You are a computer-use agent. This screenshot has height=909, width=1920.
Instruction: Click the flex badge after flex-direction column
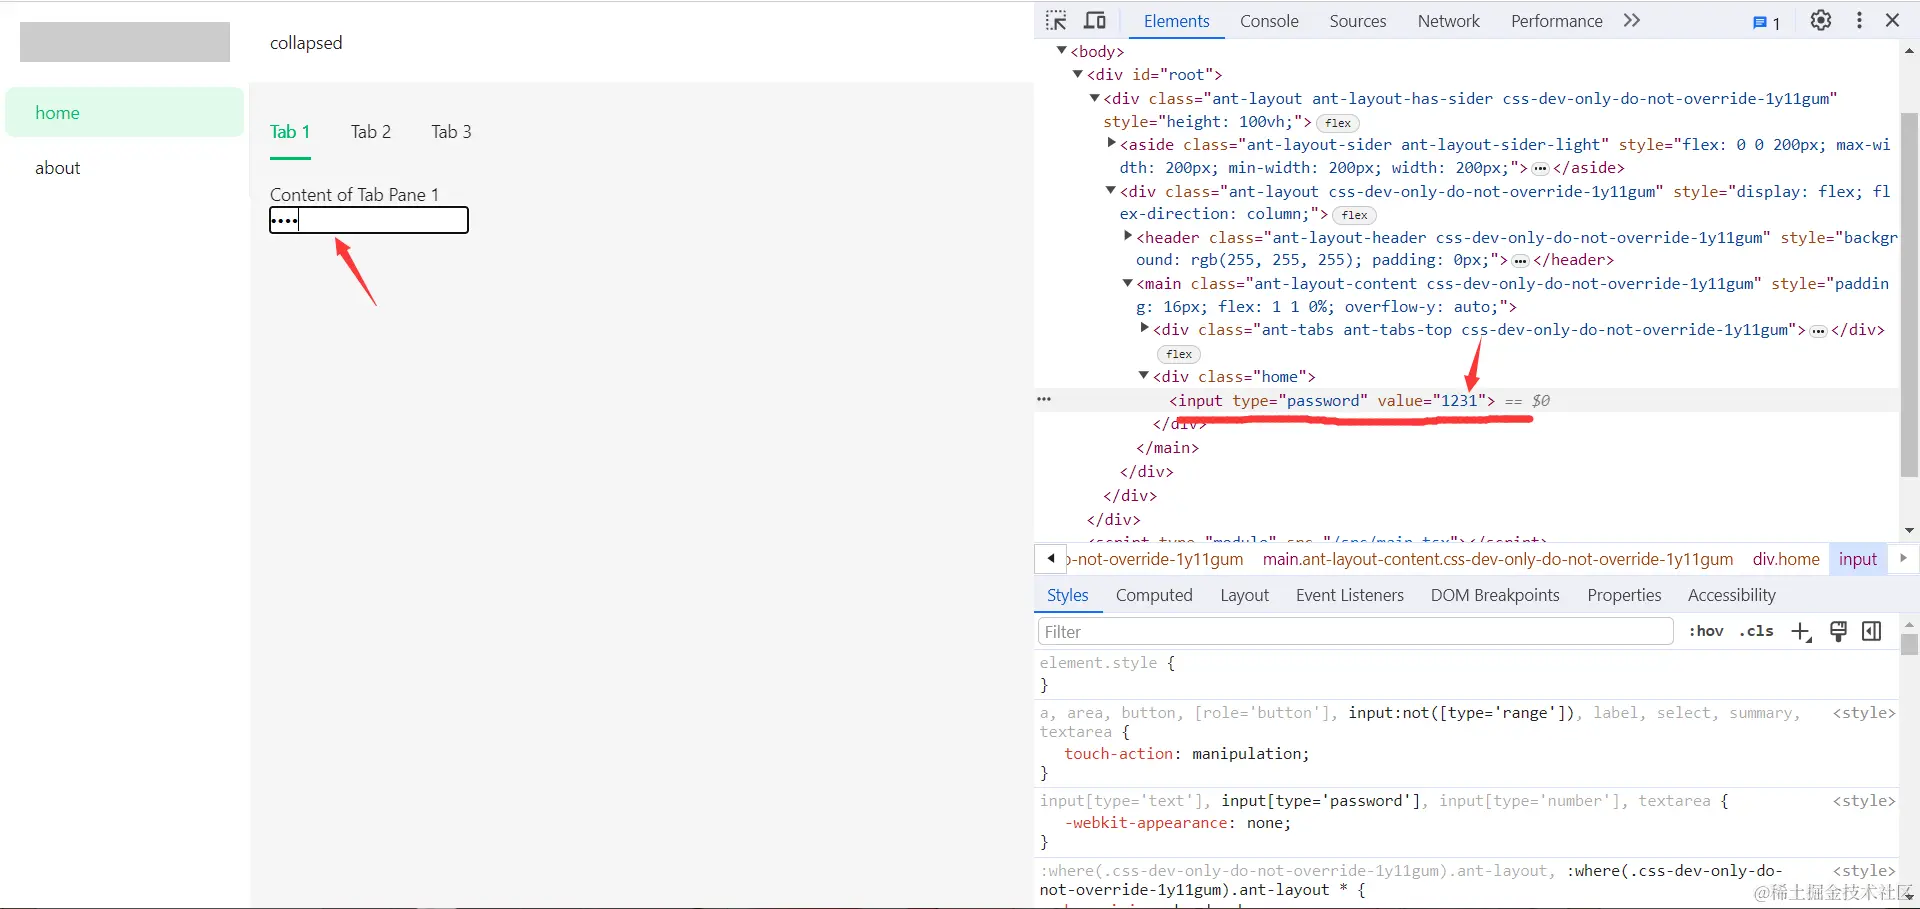coord(1355,215)
